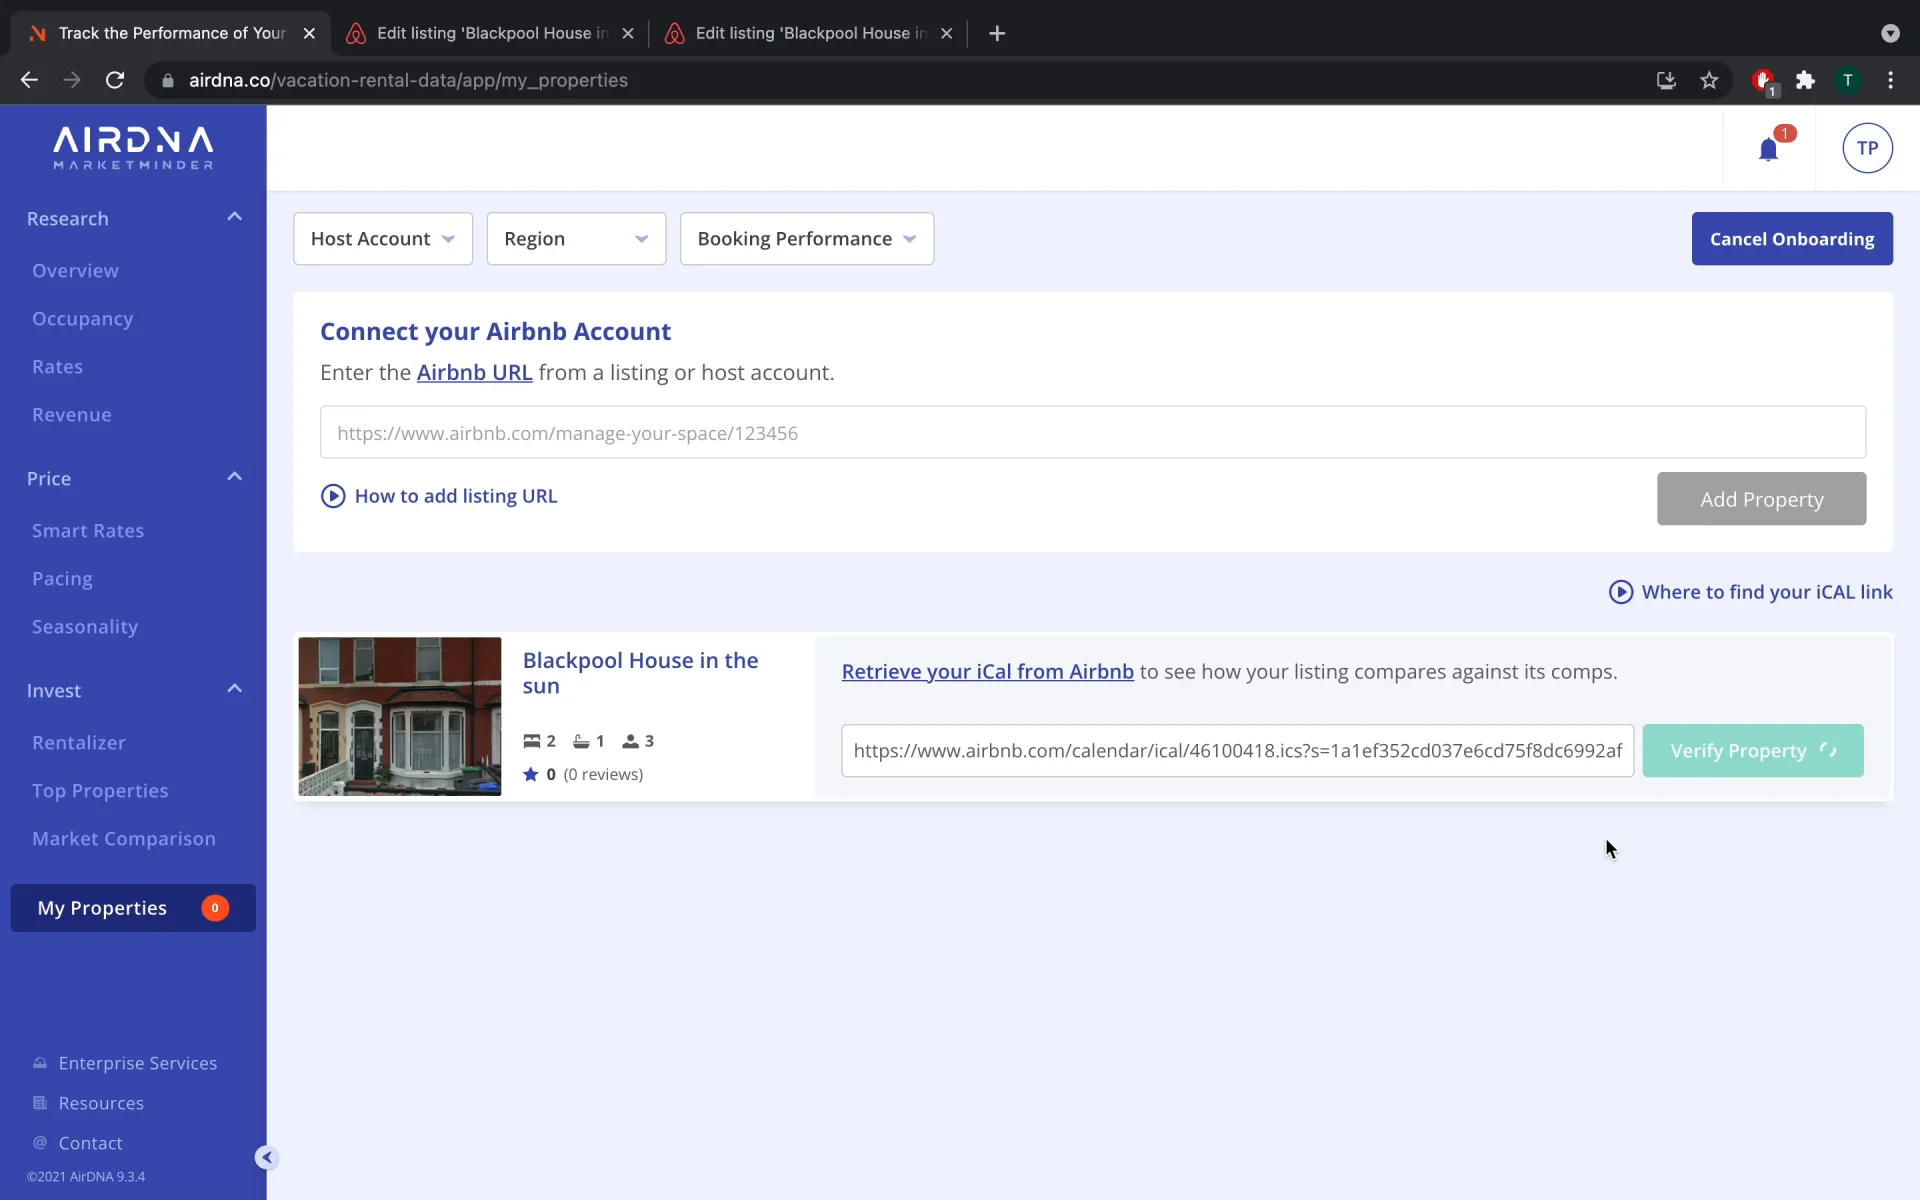Click the play icon beside Where to find your iCAL link
Screen dimensions: 1920x1200
(x=1620, y=592)
